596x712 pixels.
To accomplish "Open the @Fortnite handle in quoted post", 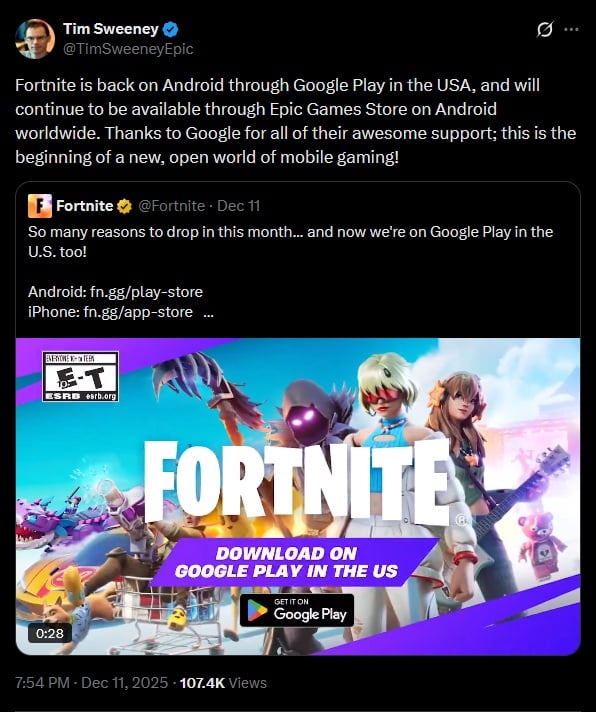I will pos(171,206).
